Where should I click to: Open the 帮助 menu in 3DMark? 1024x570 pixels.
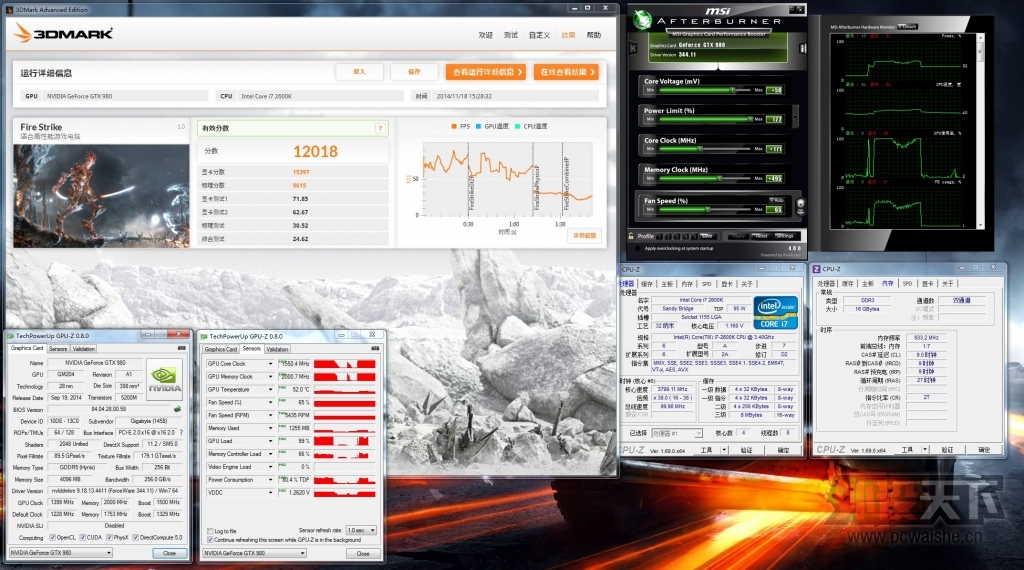click(594, 35)
